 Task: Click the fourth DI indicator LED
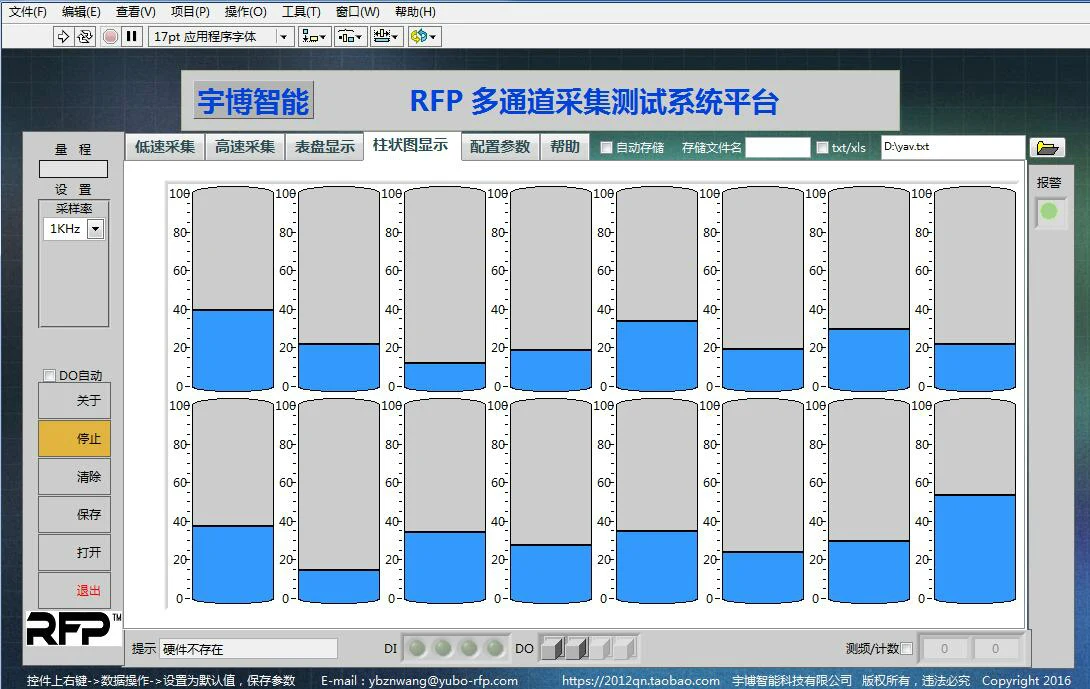pos(494,648)
